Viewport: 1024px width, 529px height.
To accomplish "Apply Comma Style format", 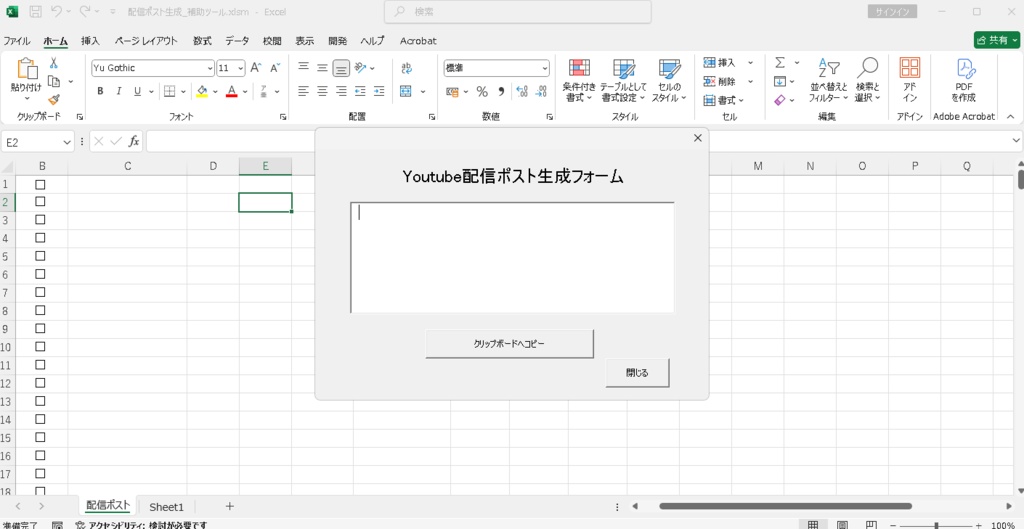I will (x=502, y=91).
